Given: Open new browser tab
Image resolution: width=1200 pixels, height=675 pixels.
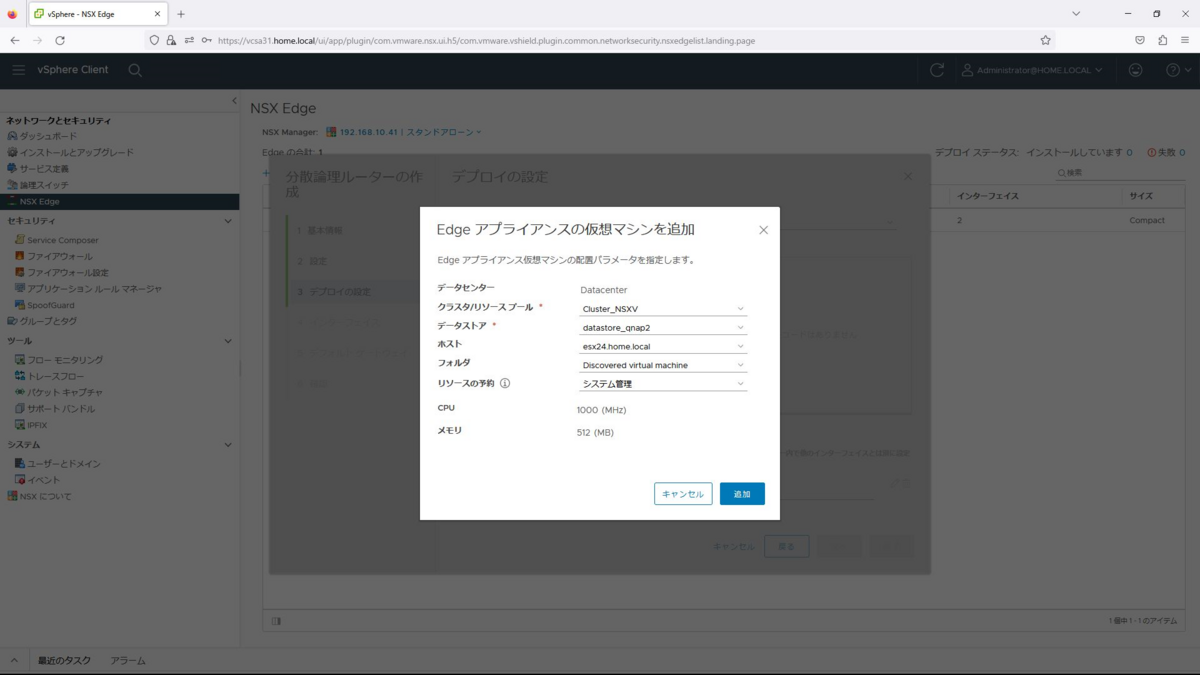Looking at the screenshot, I should point(181,14).
